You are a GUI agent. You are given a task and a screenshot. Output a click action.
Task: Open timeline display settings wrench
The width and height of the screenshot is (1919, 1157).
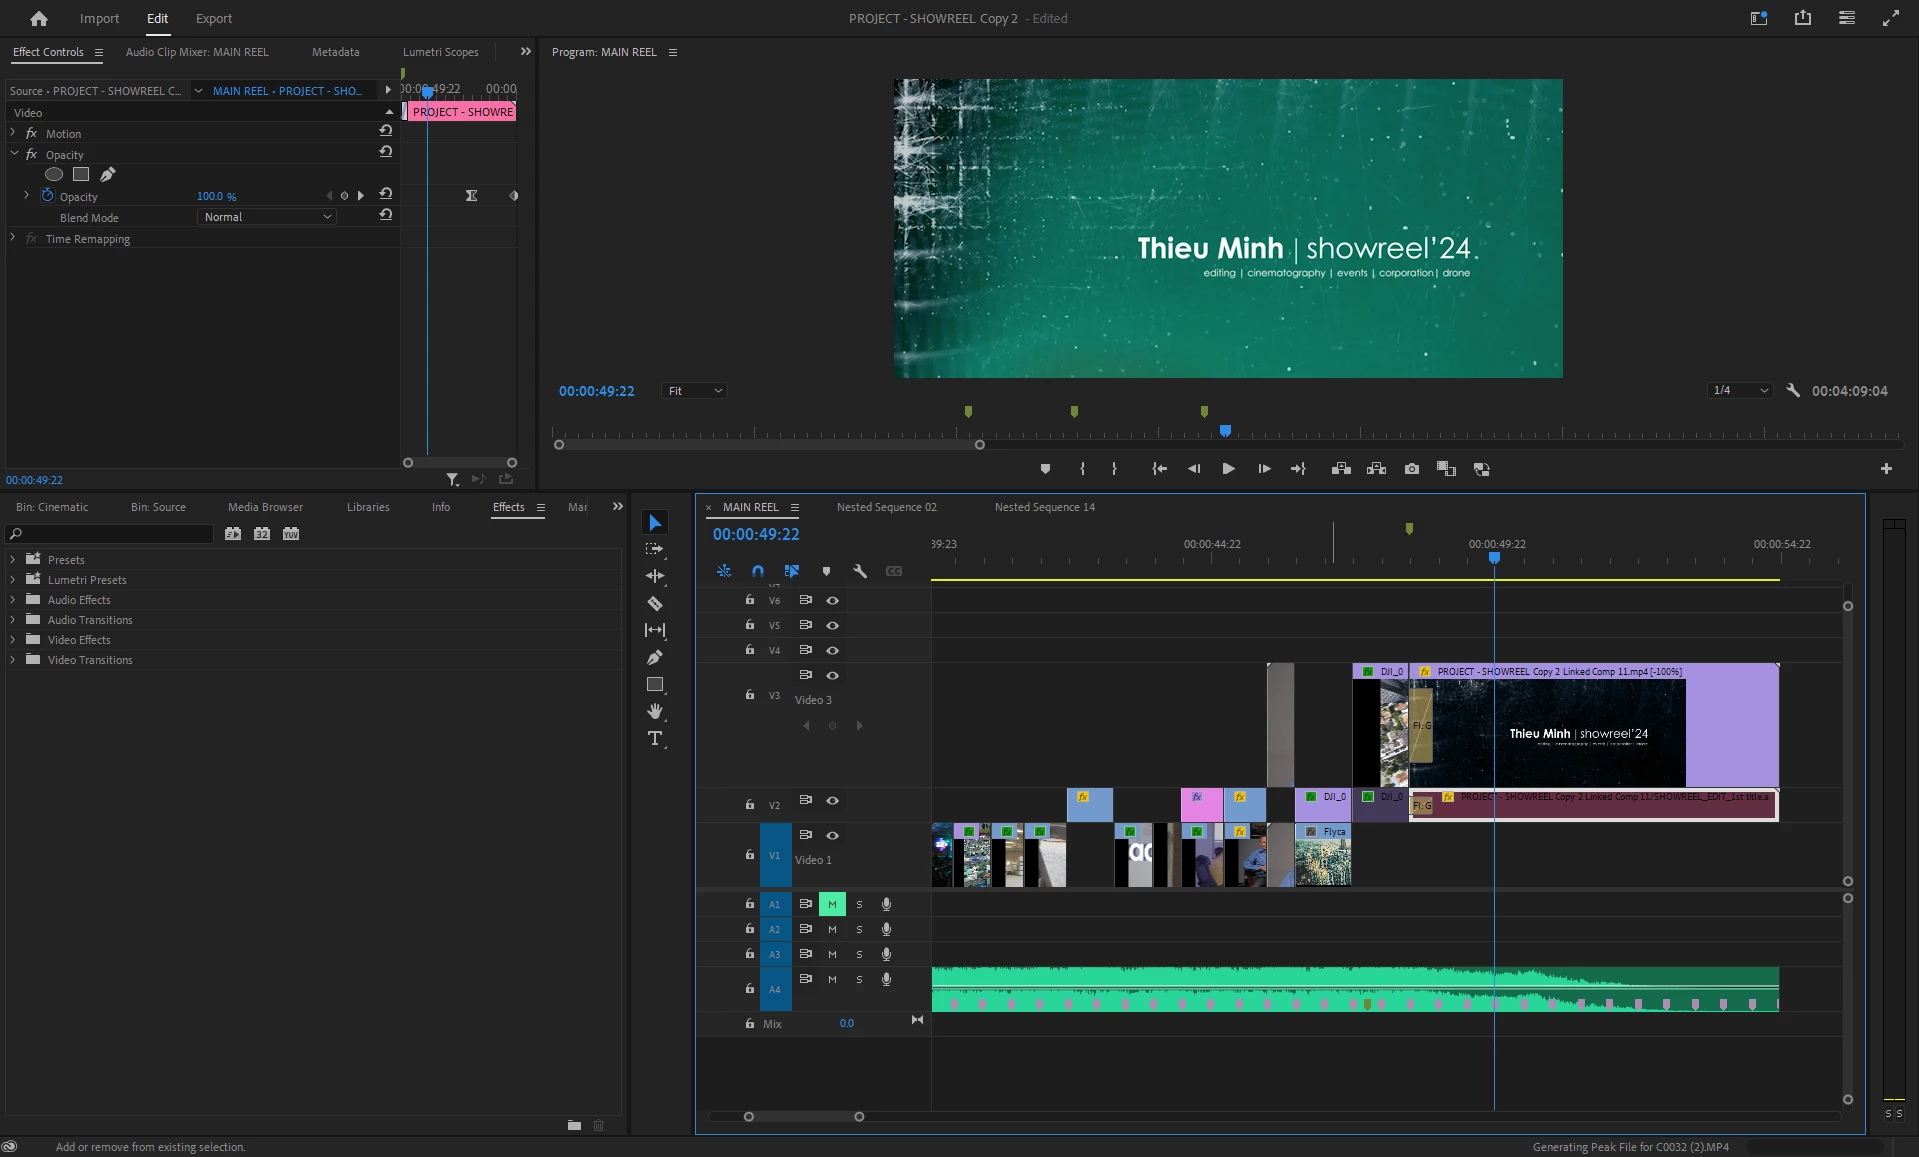[x=860, y=571]
